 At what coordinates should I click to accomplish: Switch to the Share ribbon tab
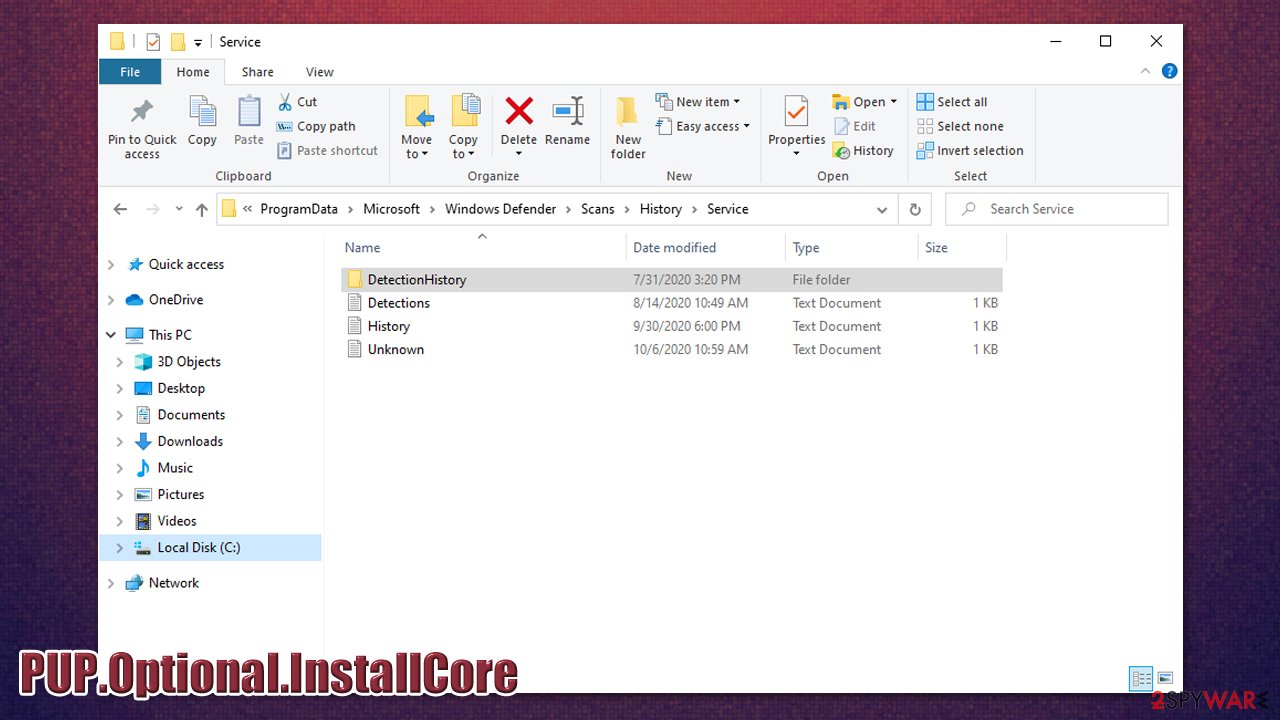pyautogui.click(x=257, y=72)
